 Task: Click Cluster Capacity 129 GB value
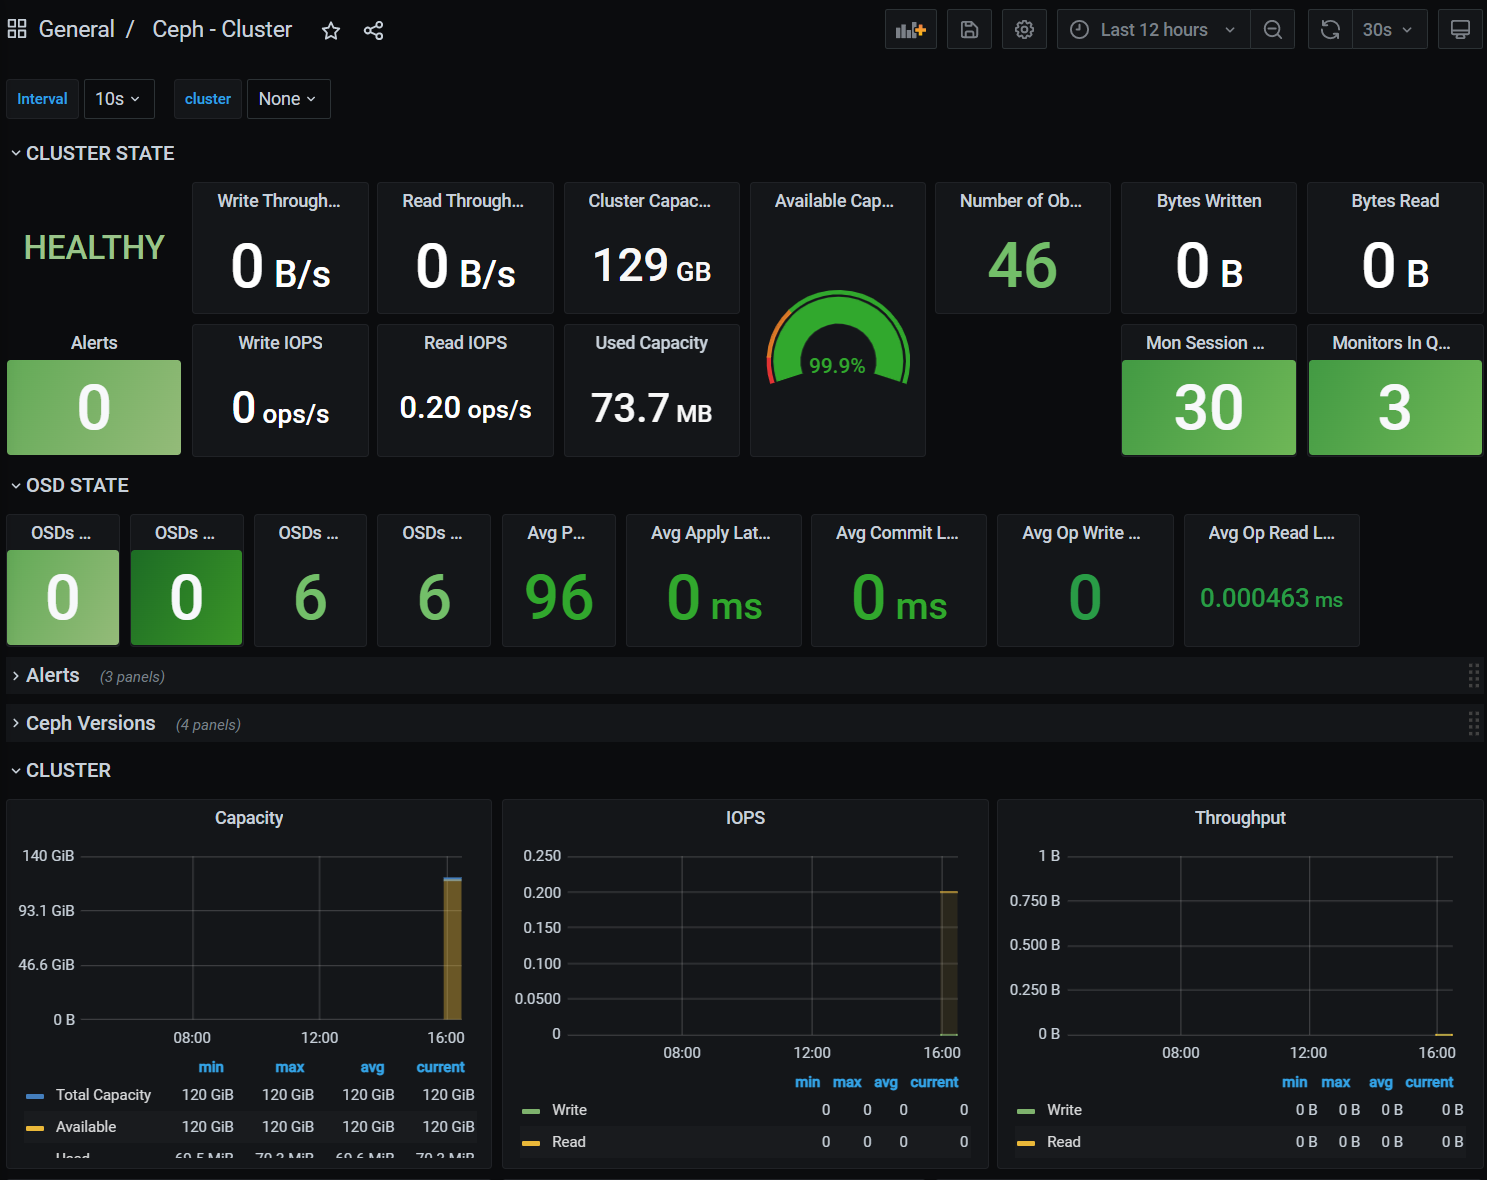tap(651, 266)
